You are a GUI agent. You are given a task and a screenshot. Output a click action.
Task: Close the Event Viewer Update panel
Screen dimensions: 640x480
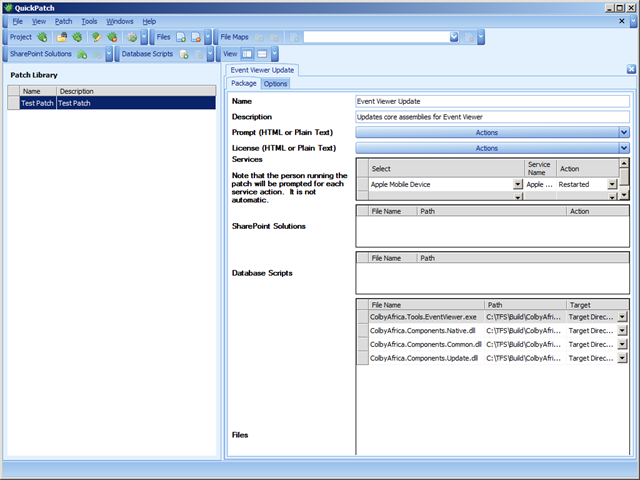click(631, 70)
